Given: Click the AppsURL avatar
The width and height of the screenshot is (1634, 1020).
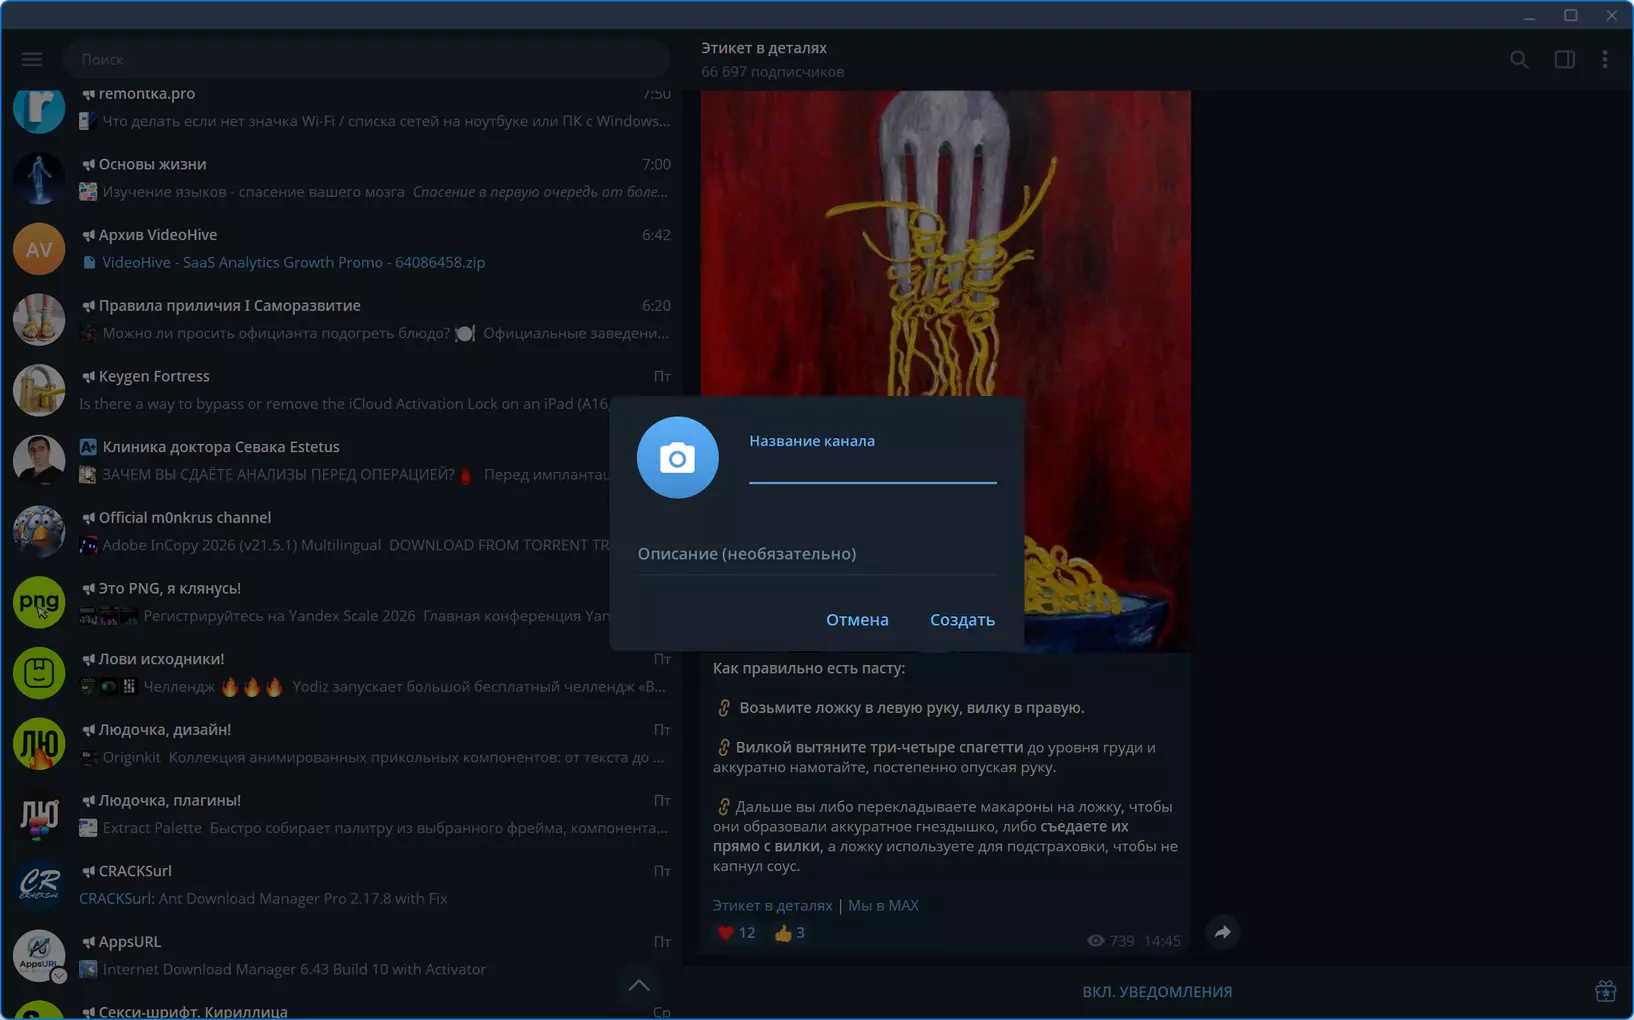Looking at the screenshot, I should [39, 956].
